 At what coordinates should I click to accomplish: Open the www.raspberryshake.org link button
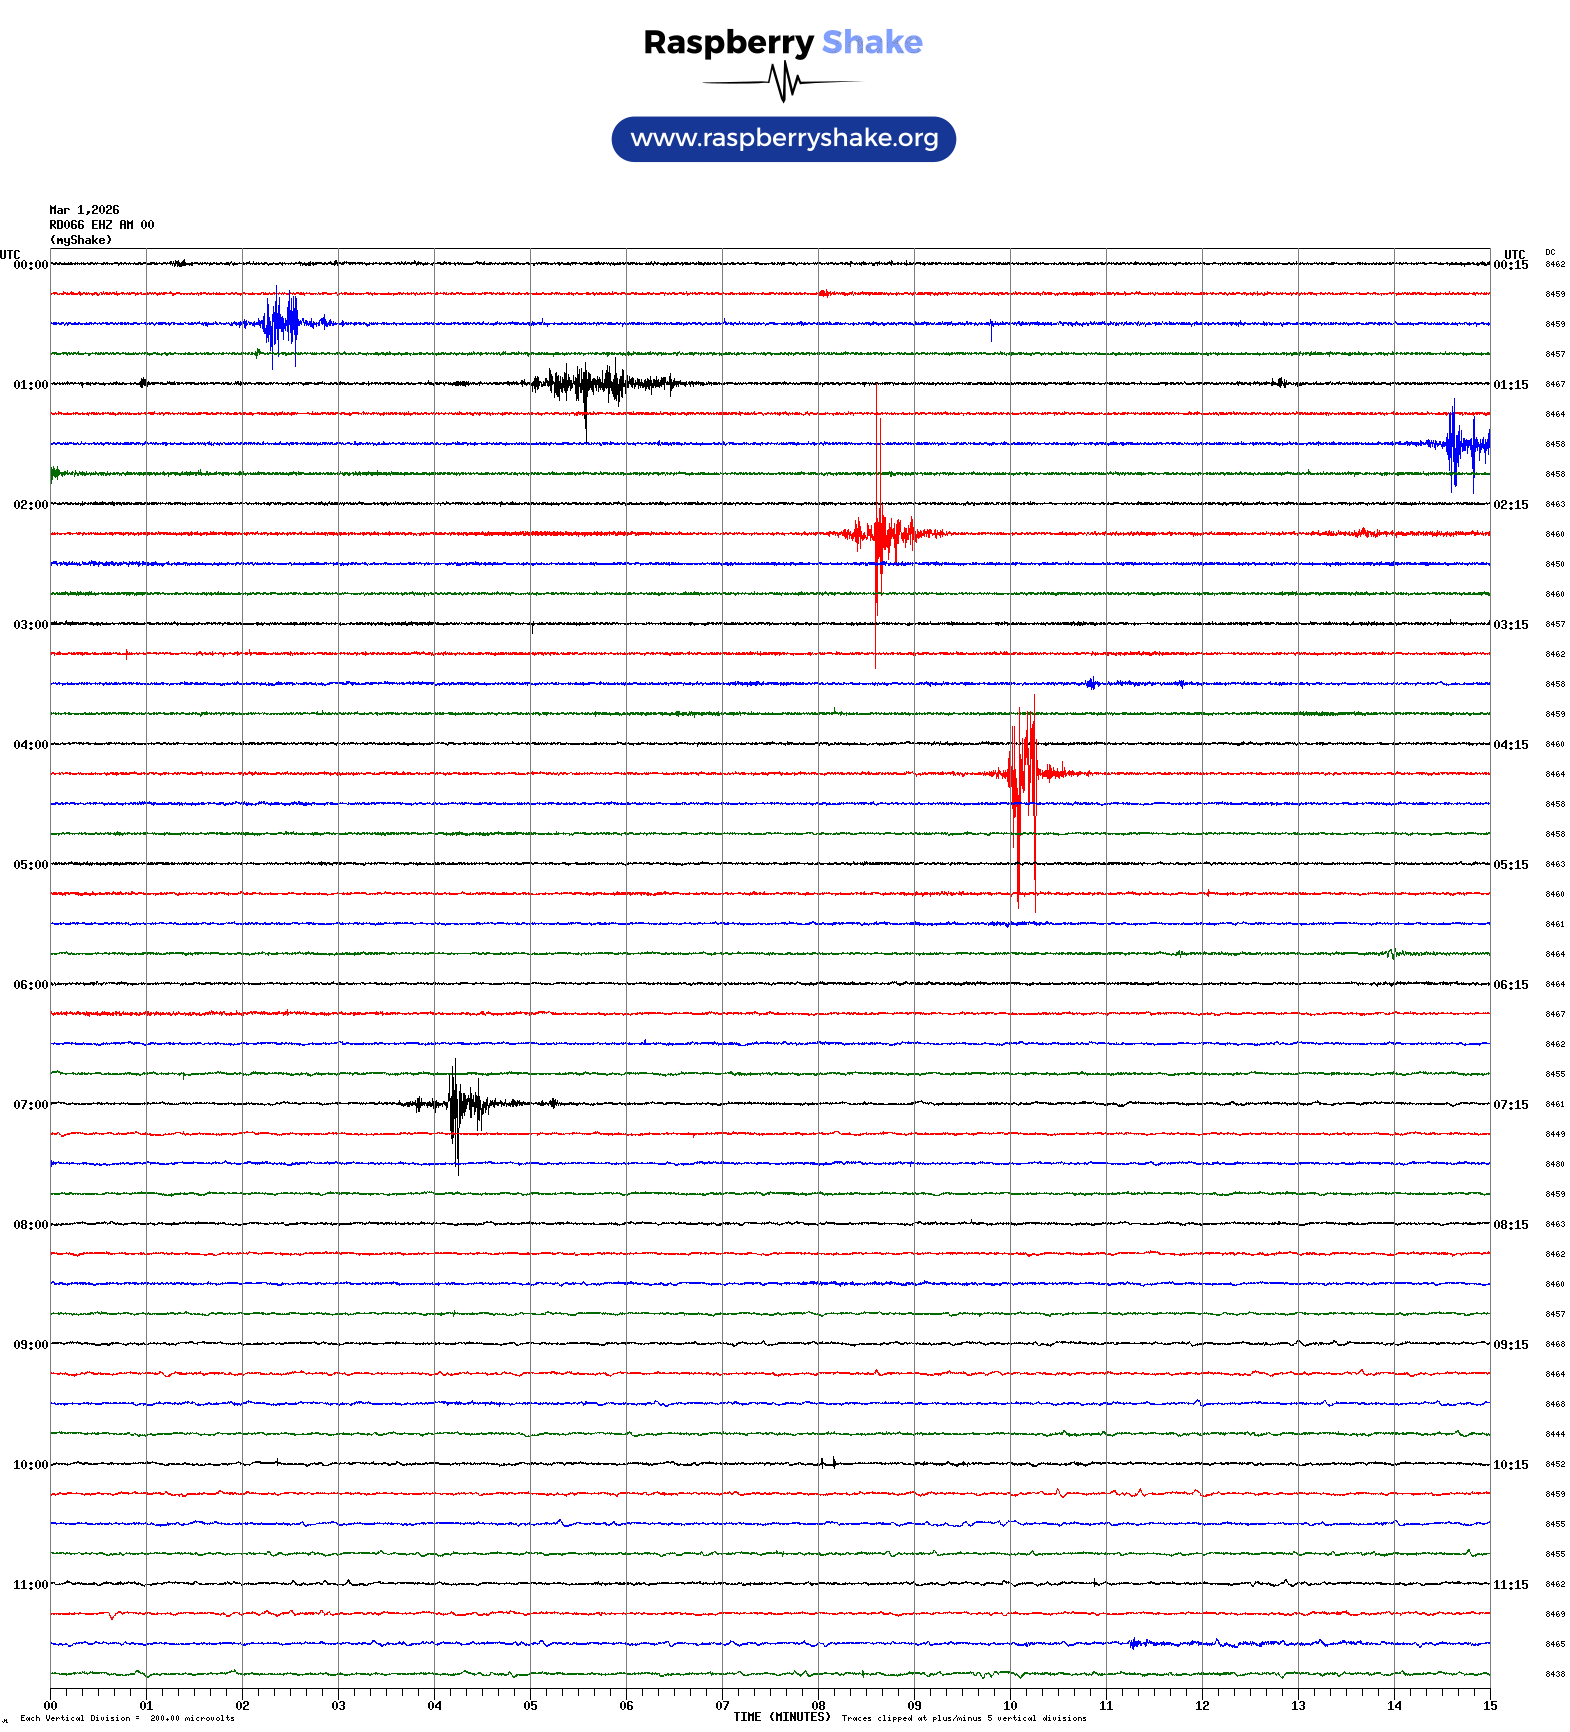783,139
